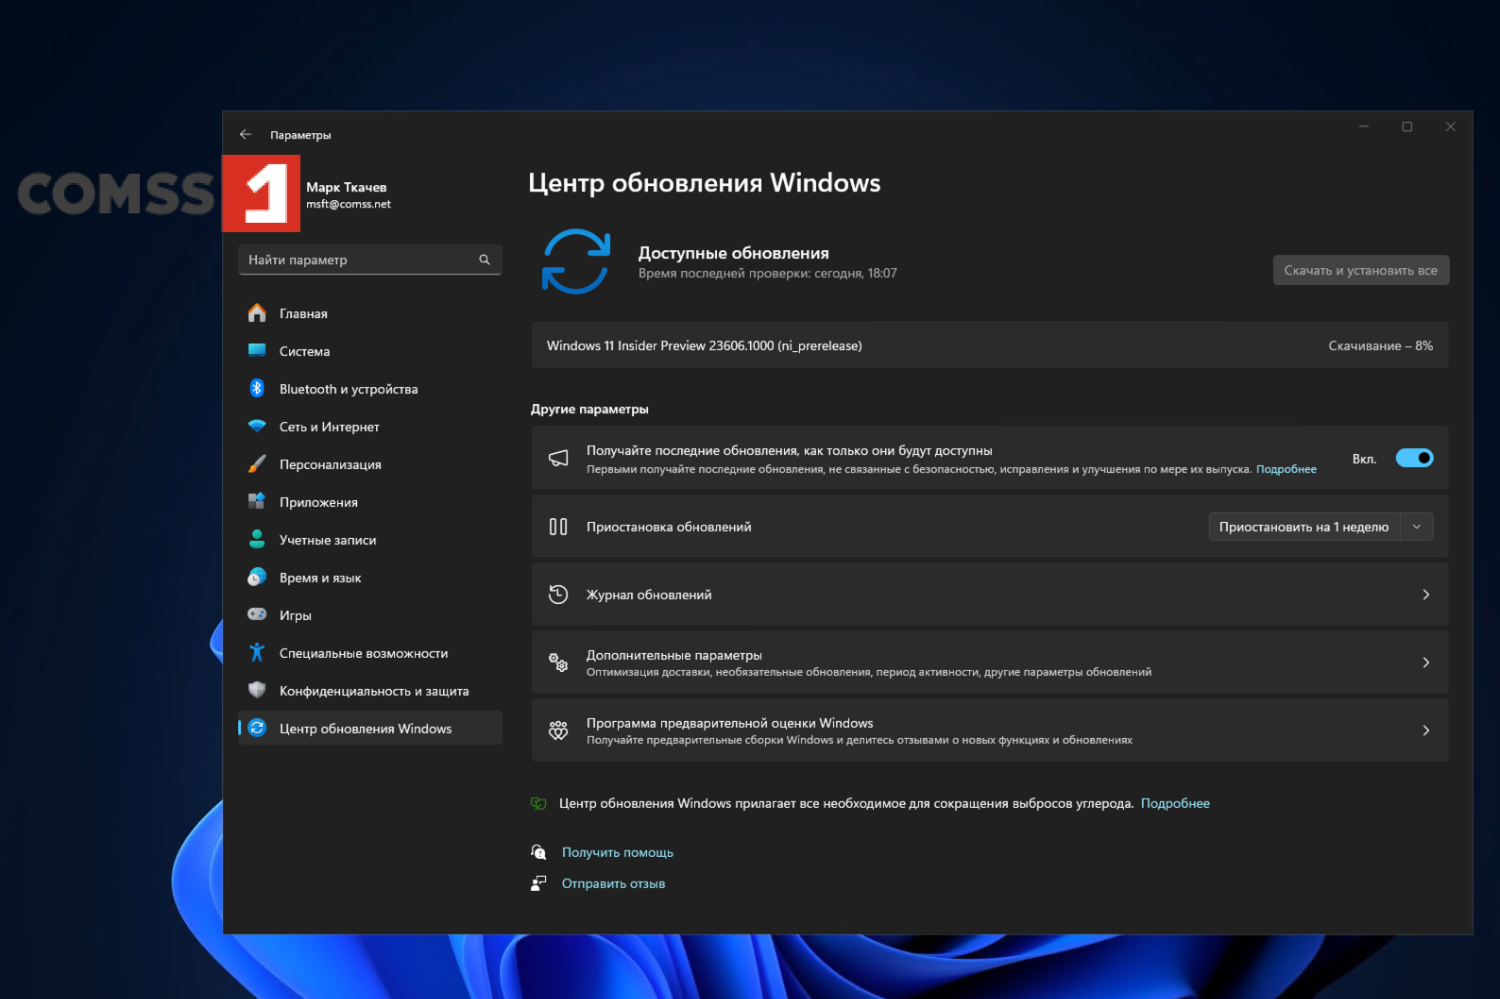Image resolution: width=1500 pixels, height=999 pixels.
Task: Open Система settings from sidebar
Action: [304, 351]
